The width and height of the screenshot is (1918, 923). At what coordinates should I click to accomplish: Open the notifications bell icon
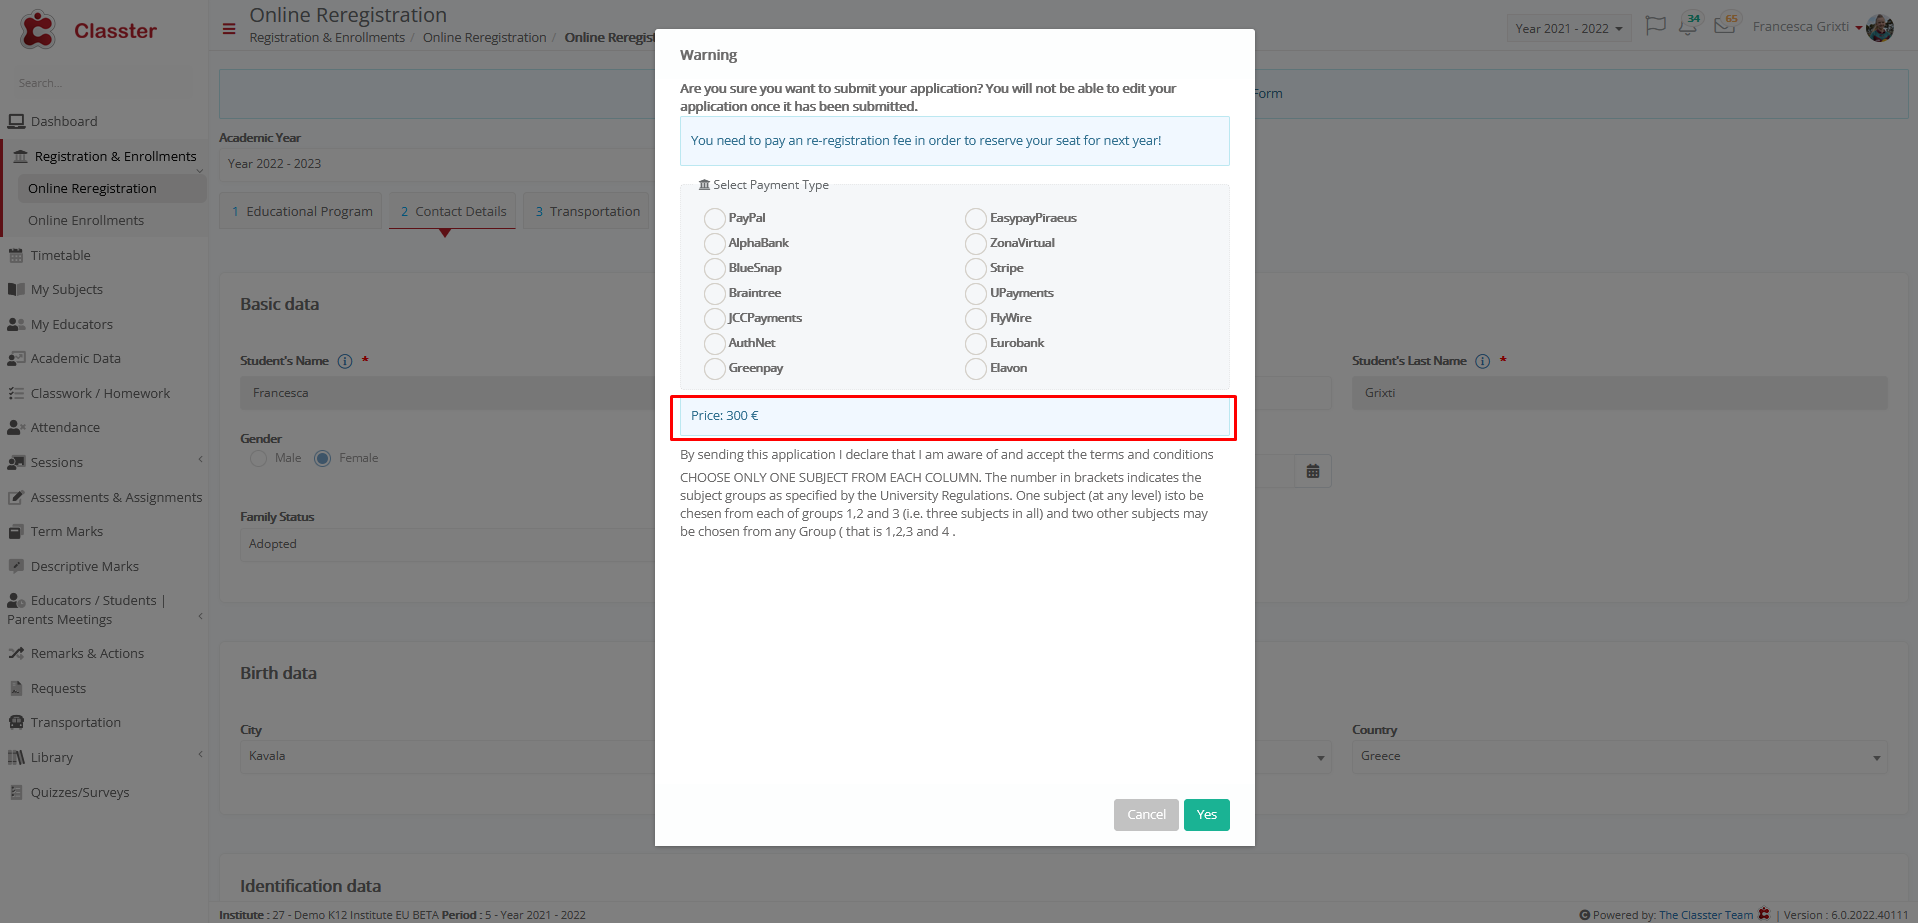1689,25
